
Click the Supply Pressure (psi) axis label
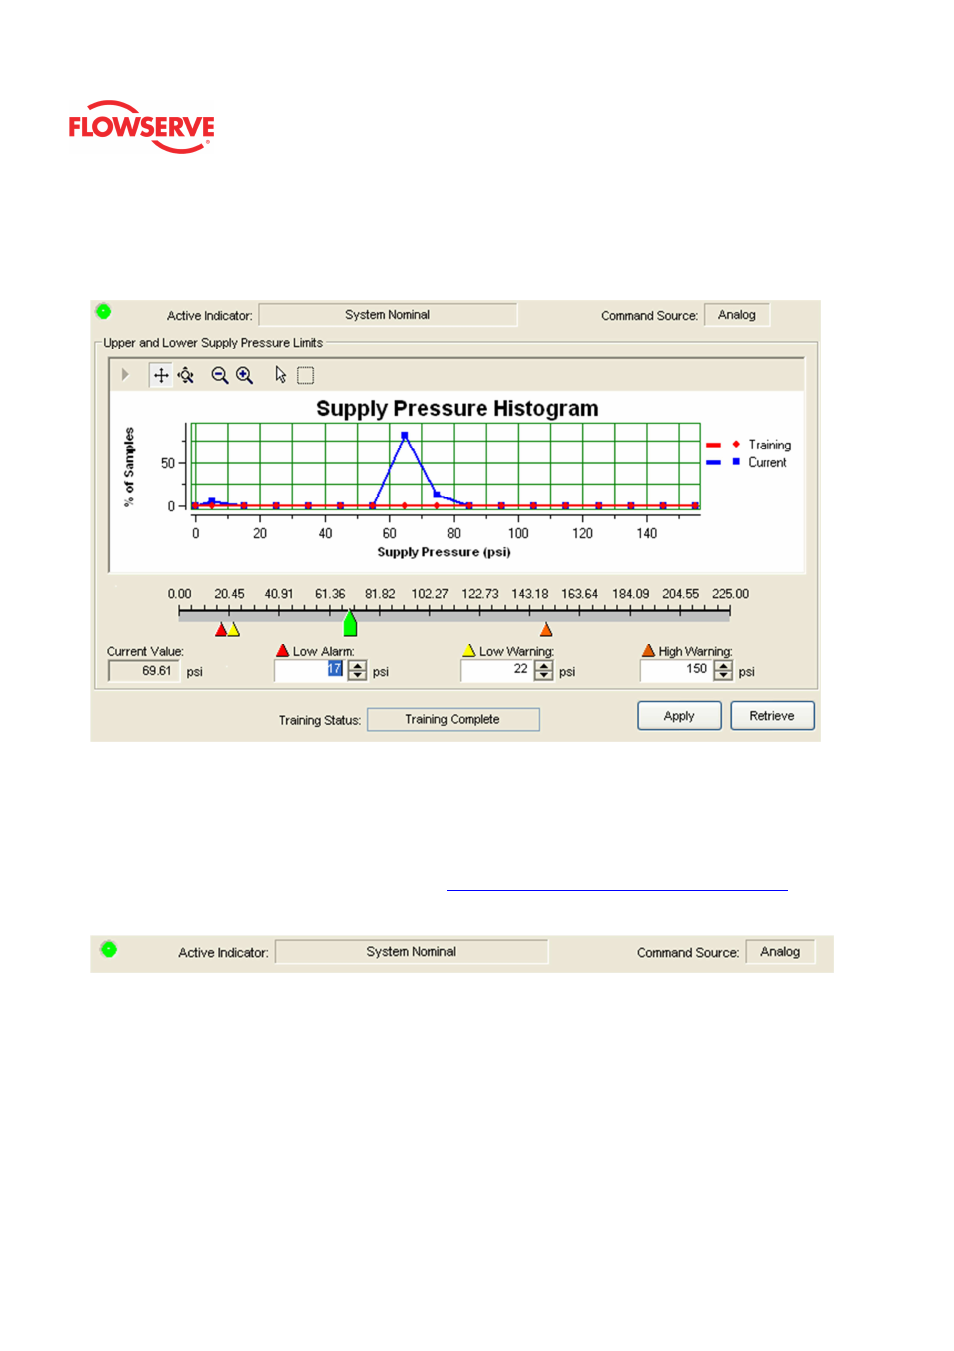(x=444, y=552)
